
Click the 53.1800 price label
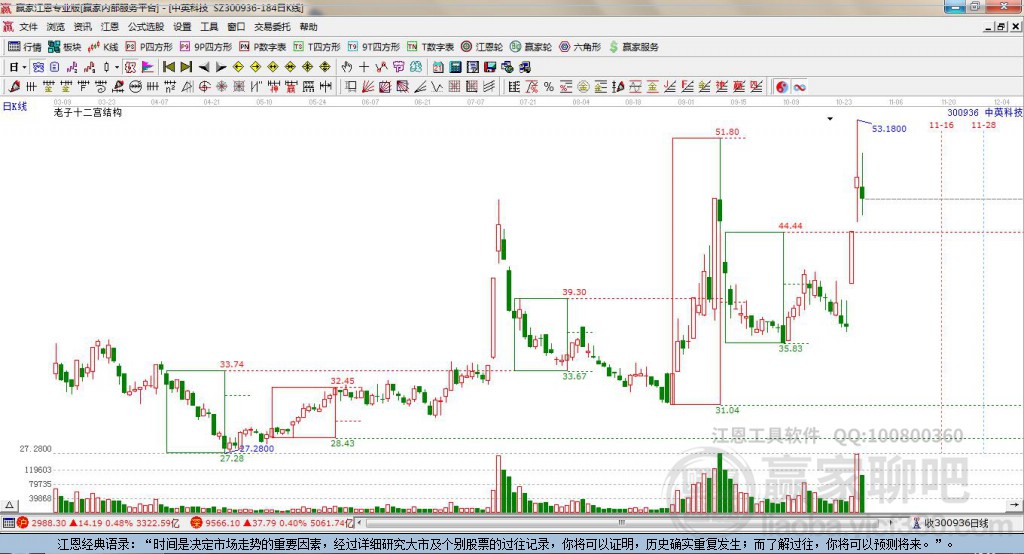889,129
